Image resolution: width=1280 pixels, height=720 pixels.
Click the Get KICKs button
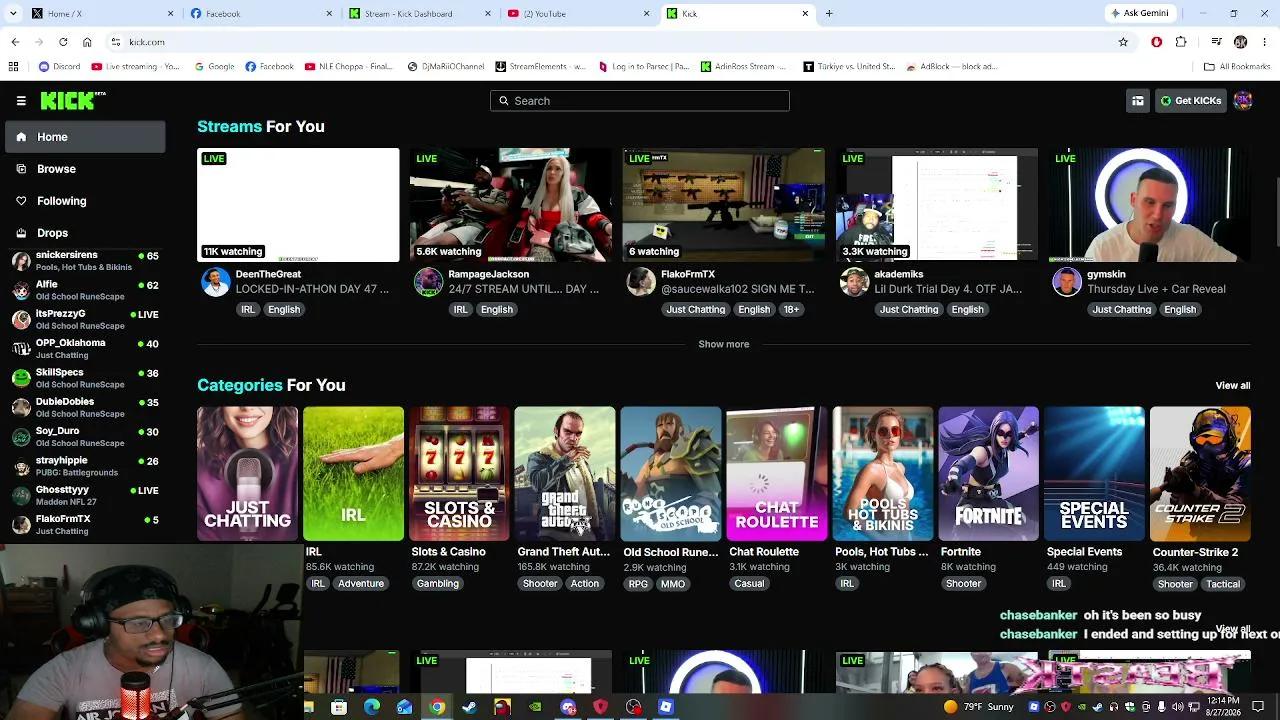[1190, 101]
